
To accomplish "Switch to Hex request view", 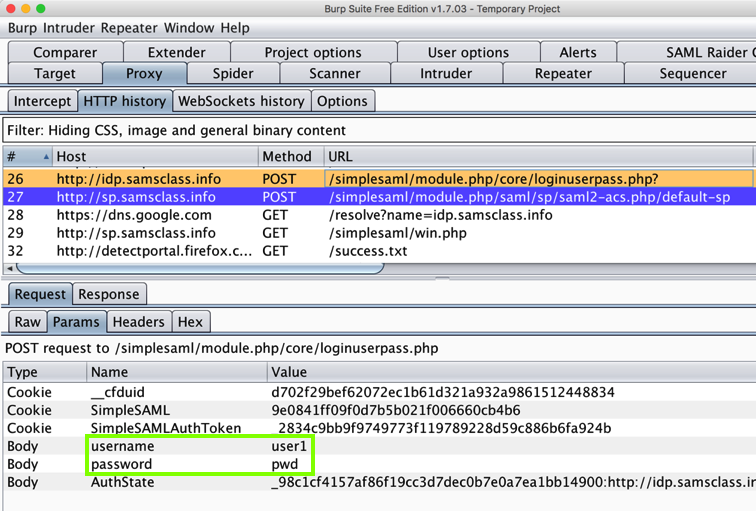I will click(x=190, y=322).
